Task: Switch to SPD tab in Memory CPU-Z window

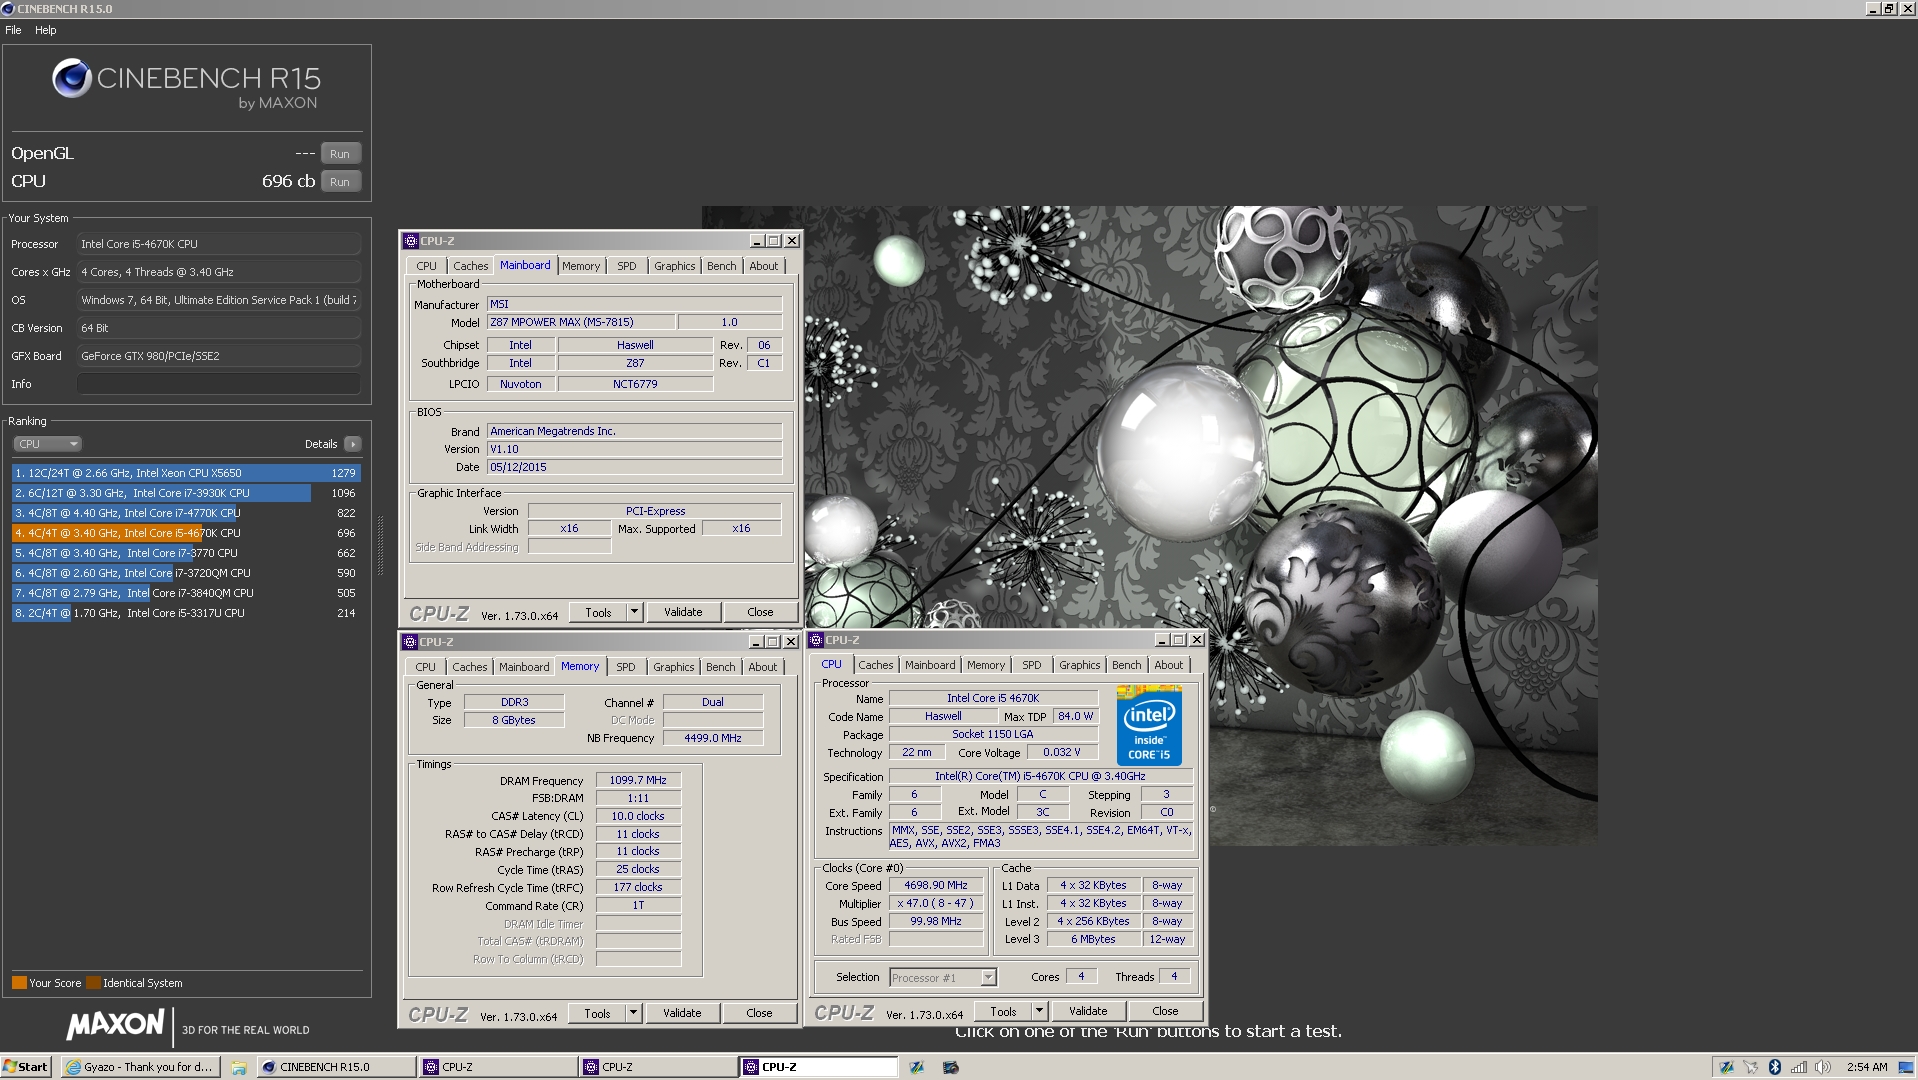Action: click(626, 667)
